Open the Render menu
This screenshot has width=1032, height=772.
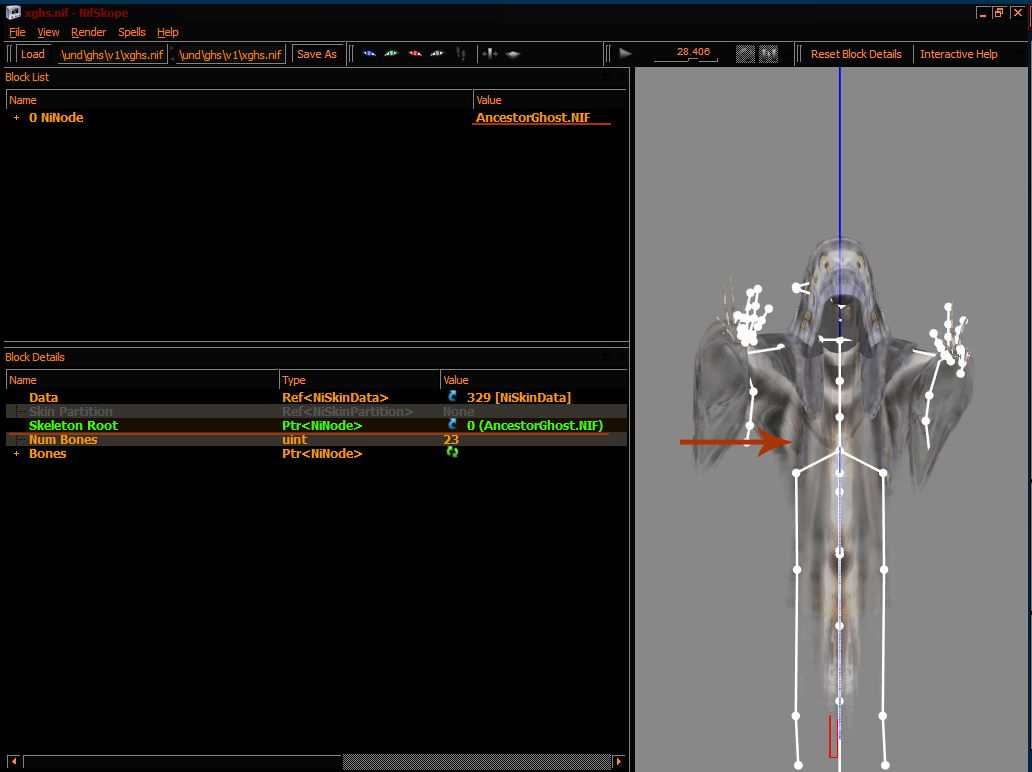coord(89,32)
